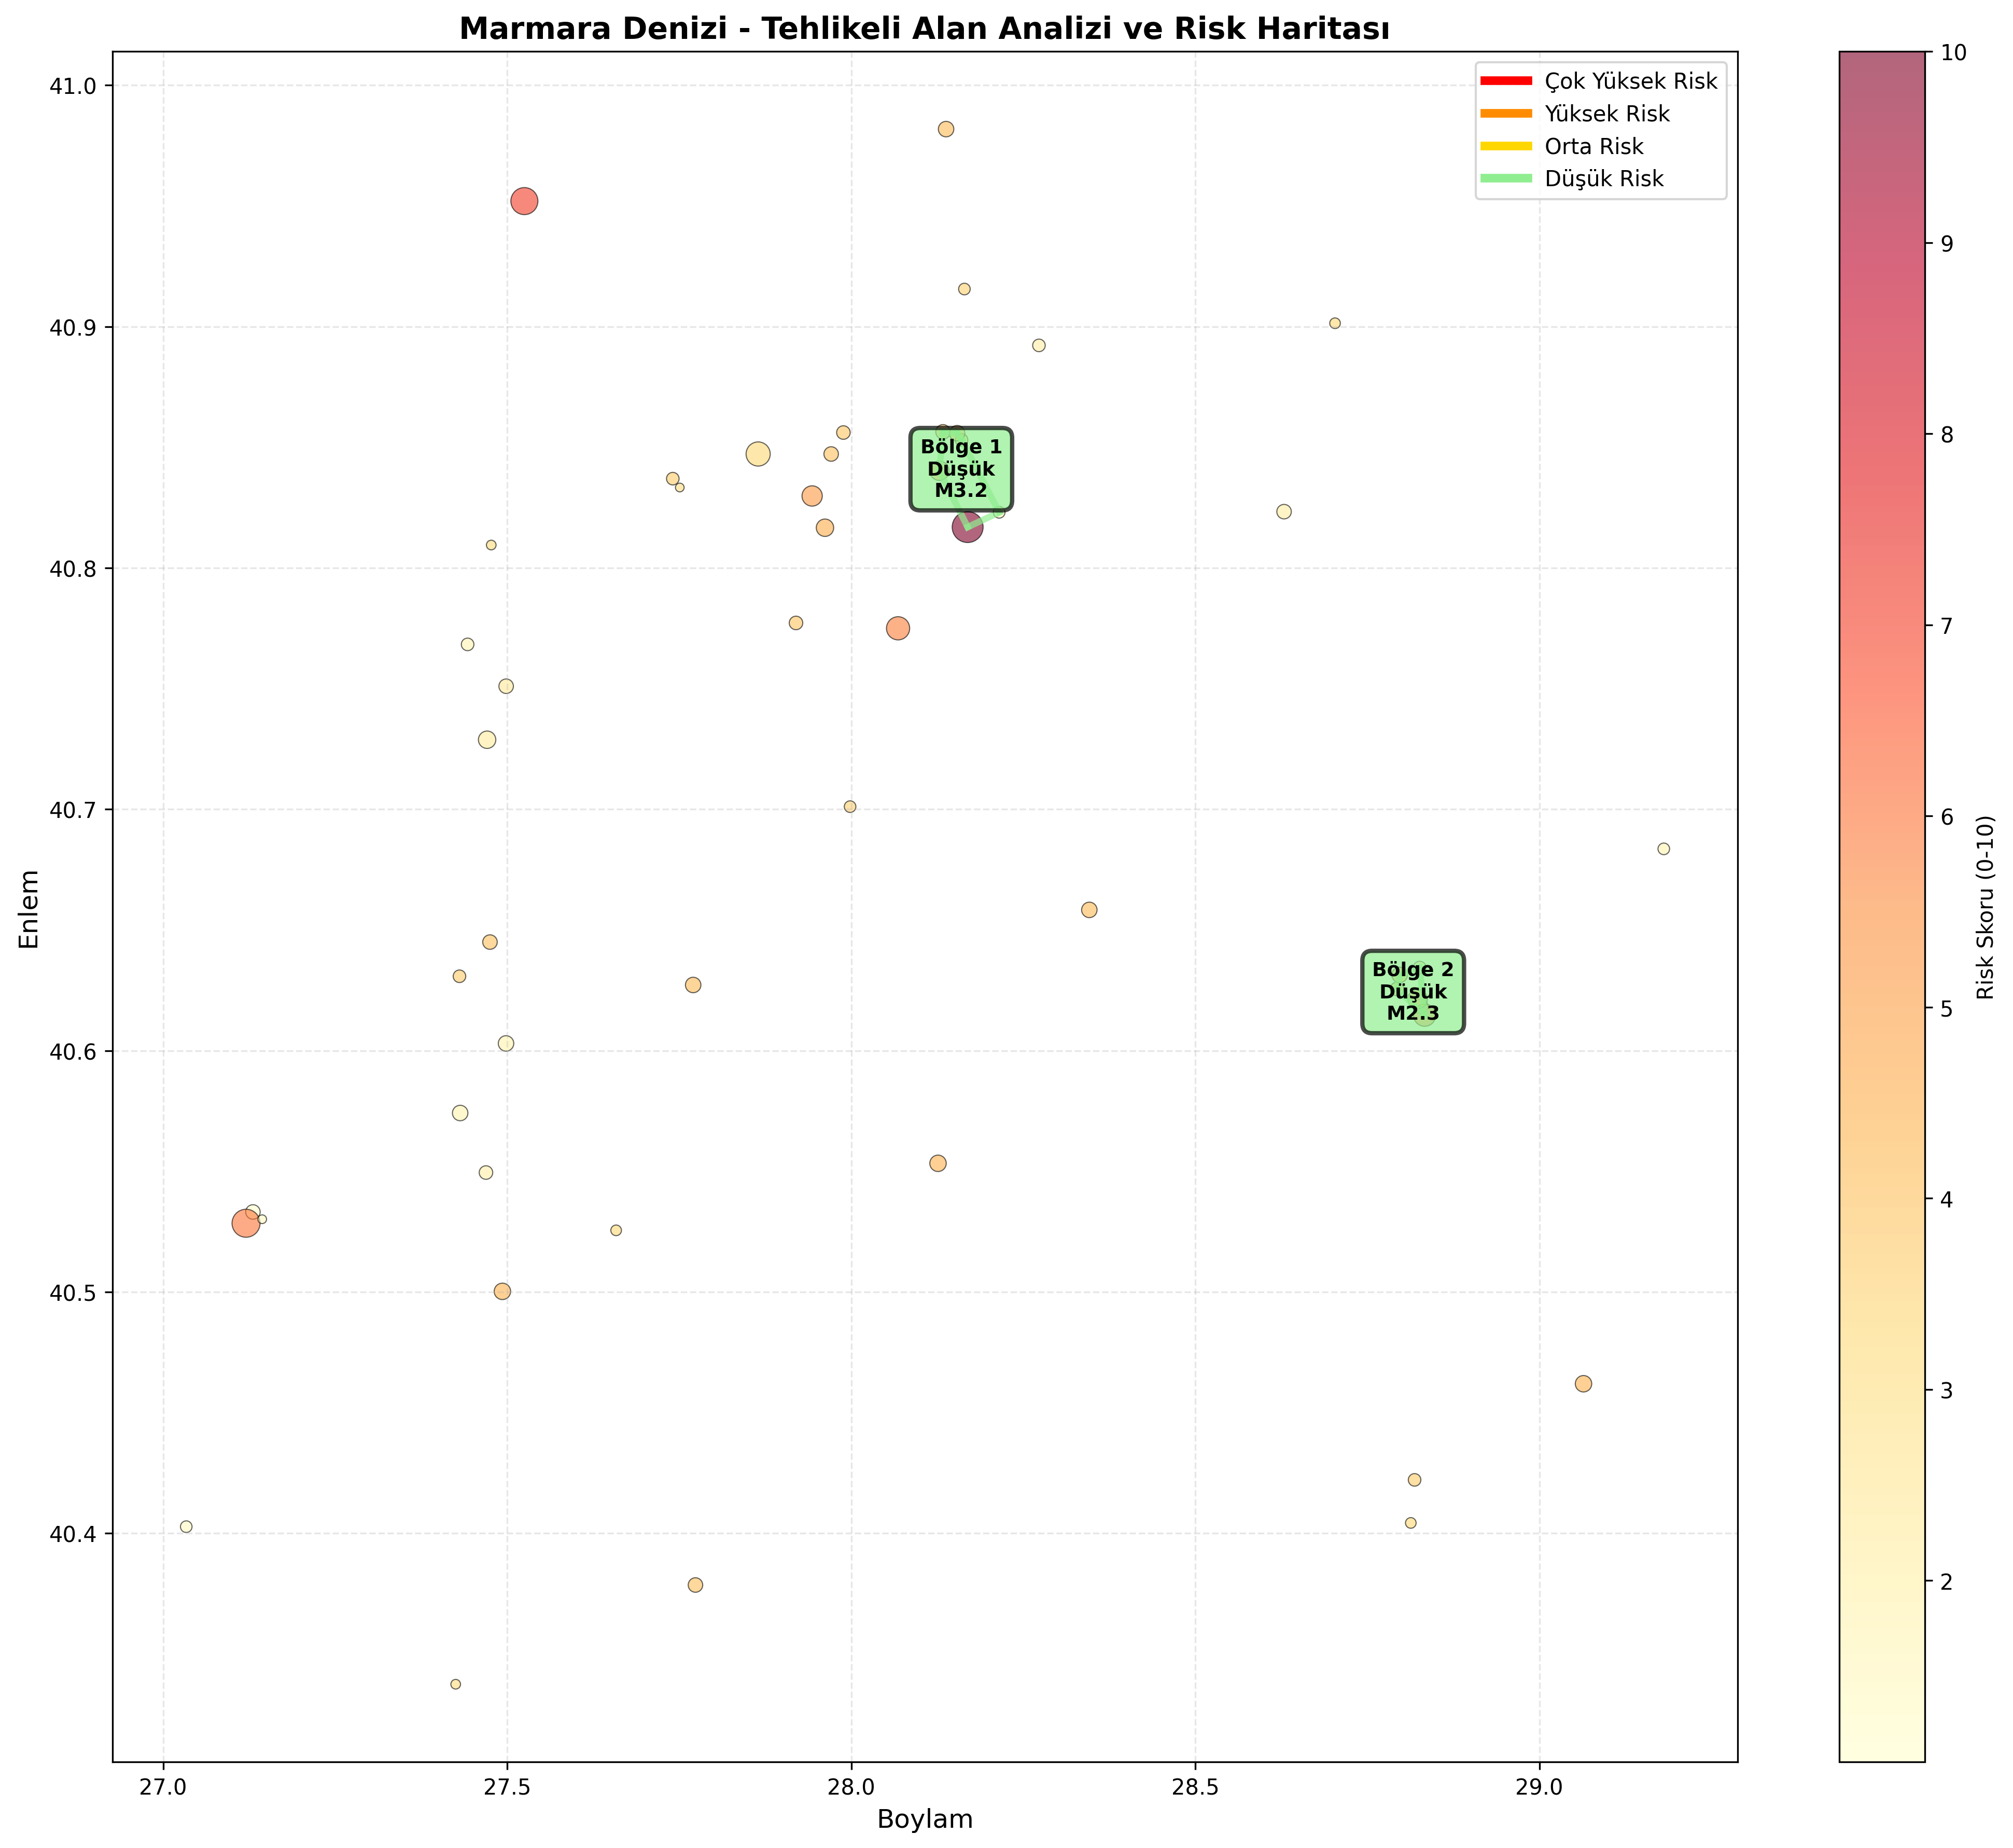Pick the orange legend line swatch
This screenshot has height=1848, width=2013.
click(1505, 113)
